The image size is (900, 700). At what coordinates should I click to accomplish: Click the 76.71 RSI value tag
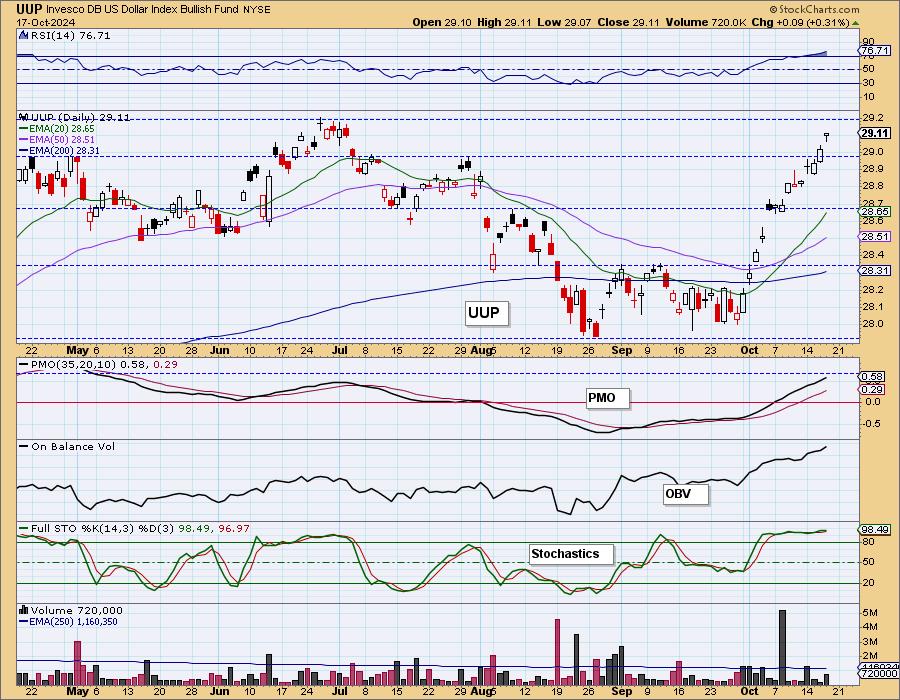[875, 51]
